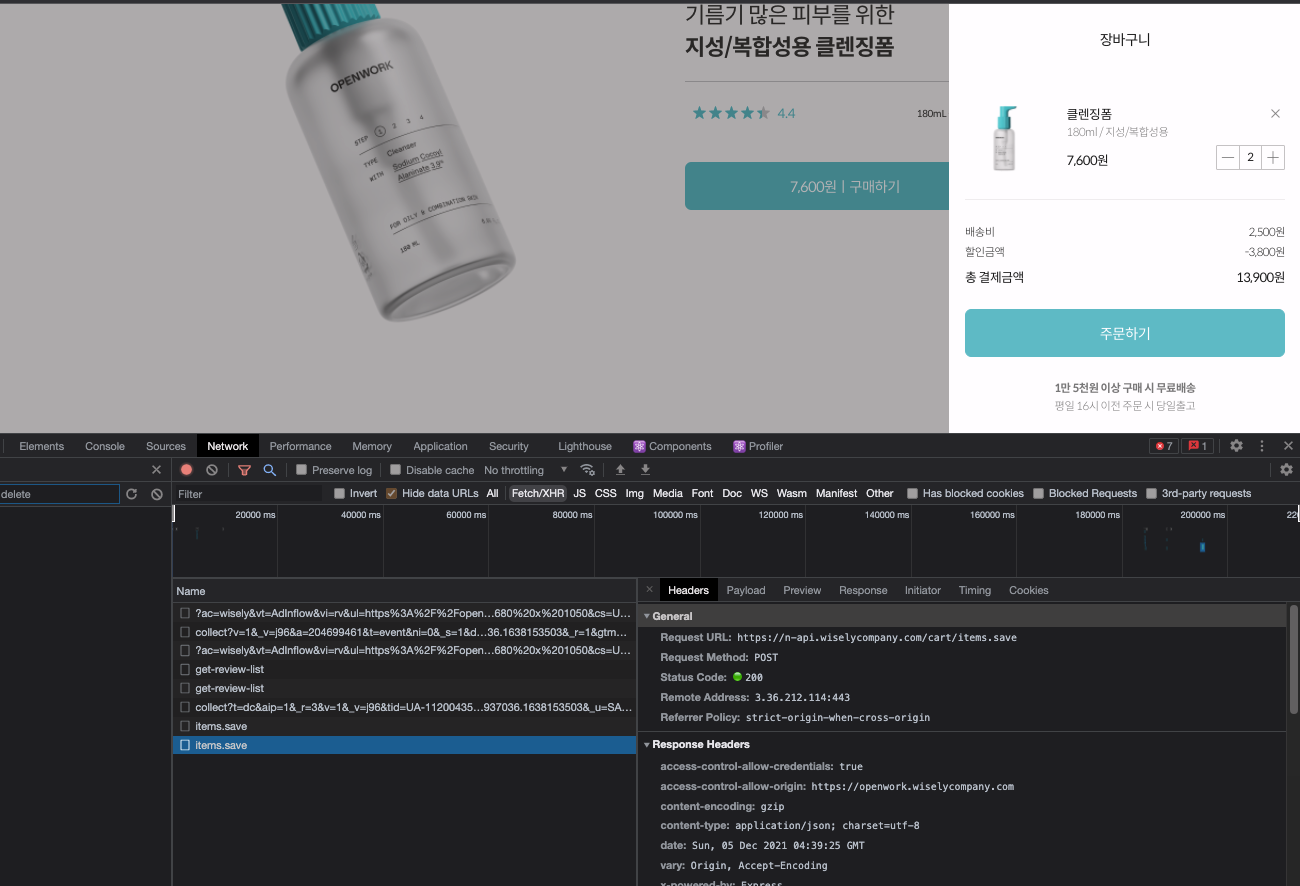Open the Lighthouse tab
1300x886 pixels.
pyautogui.click(x=585, y=446)
